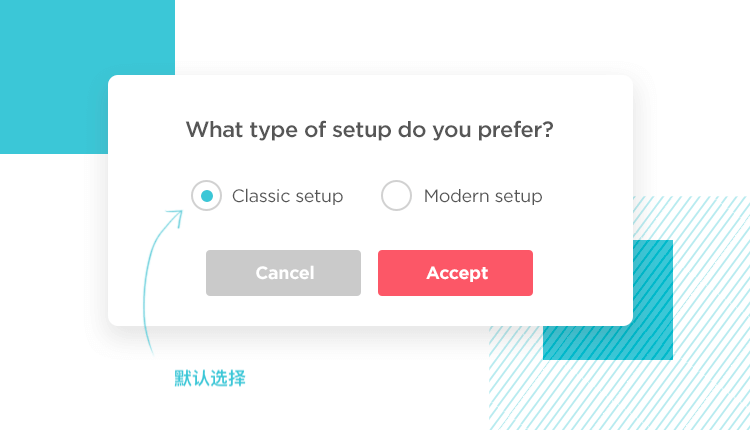Confirm the choice with the red Accept button
750x430 pixels.
pos(455,273)
